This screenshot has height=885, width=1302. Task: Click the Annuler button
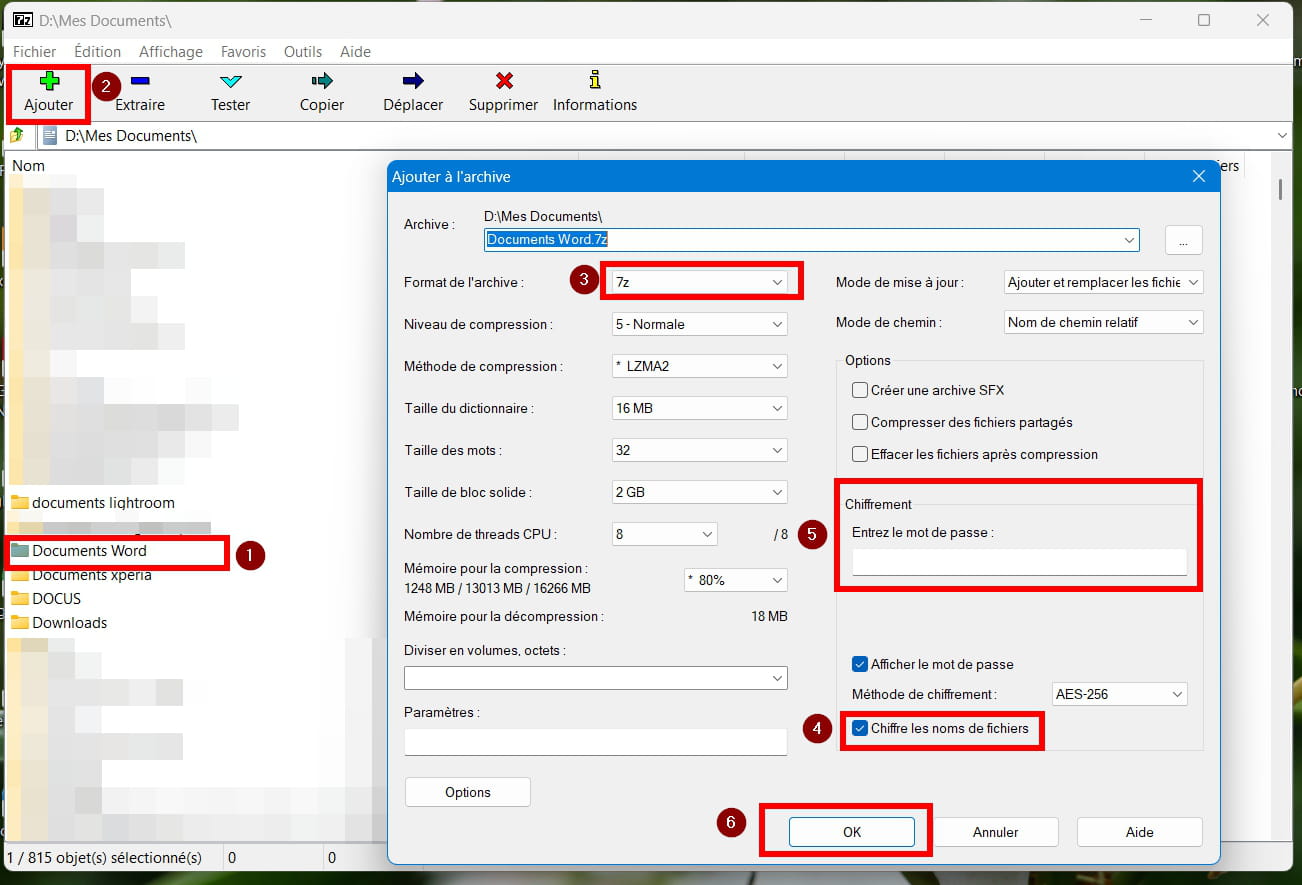(995, 832)
